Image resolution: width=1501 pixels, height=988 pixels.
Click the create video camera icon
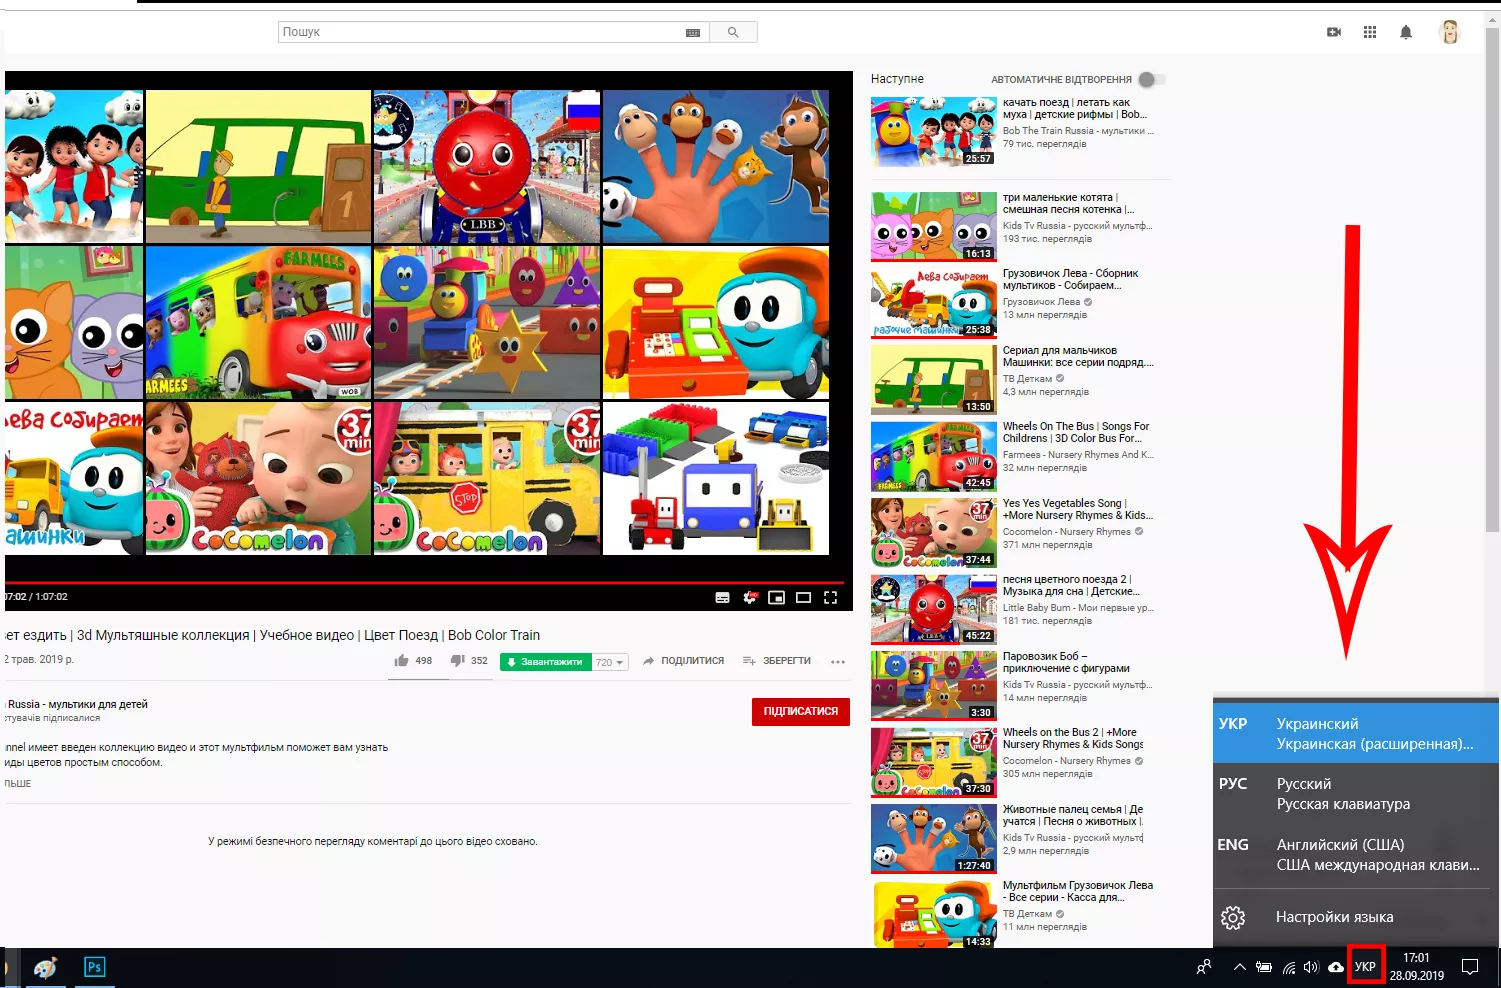pos(1334,32)
